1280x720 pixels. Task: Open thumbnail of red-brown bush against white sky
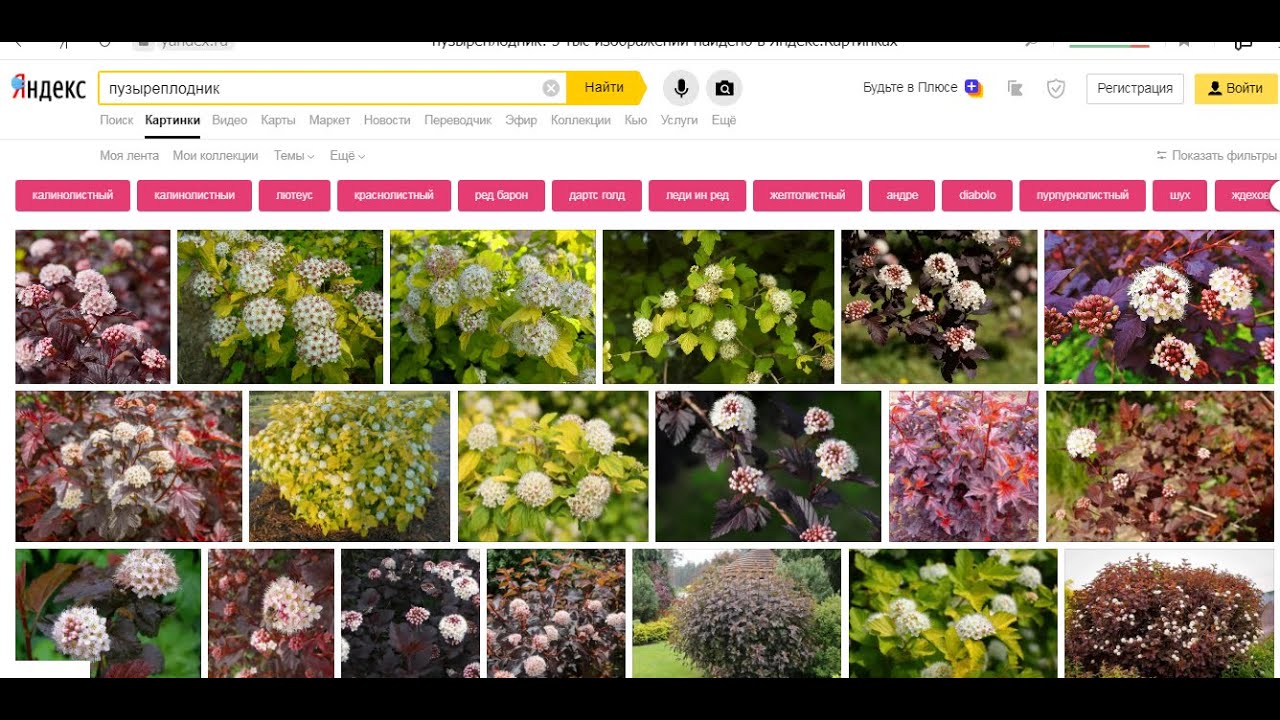coord(1169,613)
